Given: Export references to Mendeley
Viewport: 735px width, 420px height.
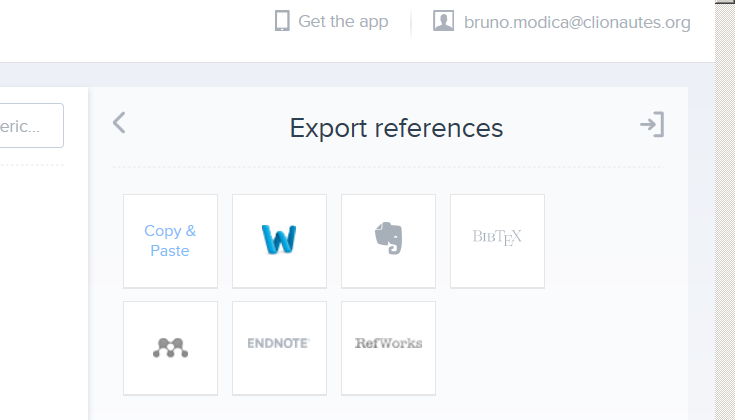Looking at the screenshot, I should pyautogui.click(x=170, y=348).
